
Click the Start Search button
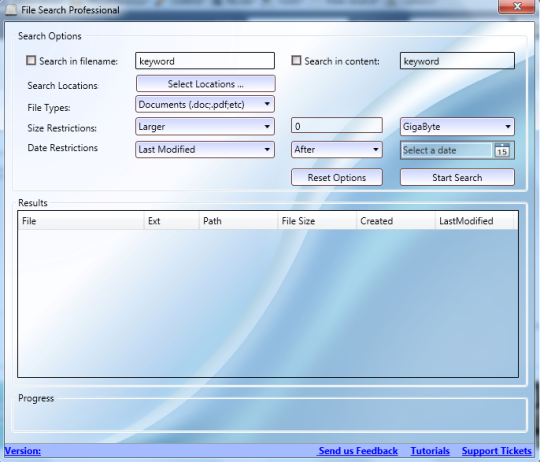tap(457, 178)
